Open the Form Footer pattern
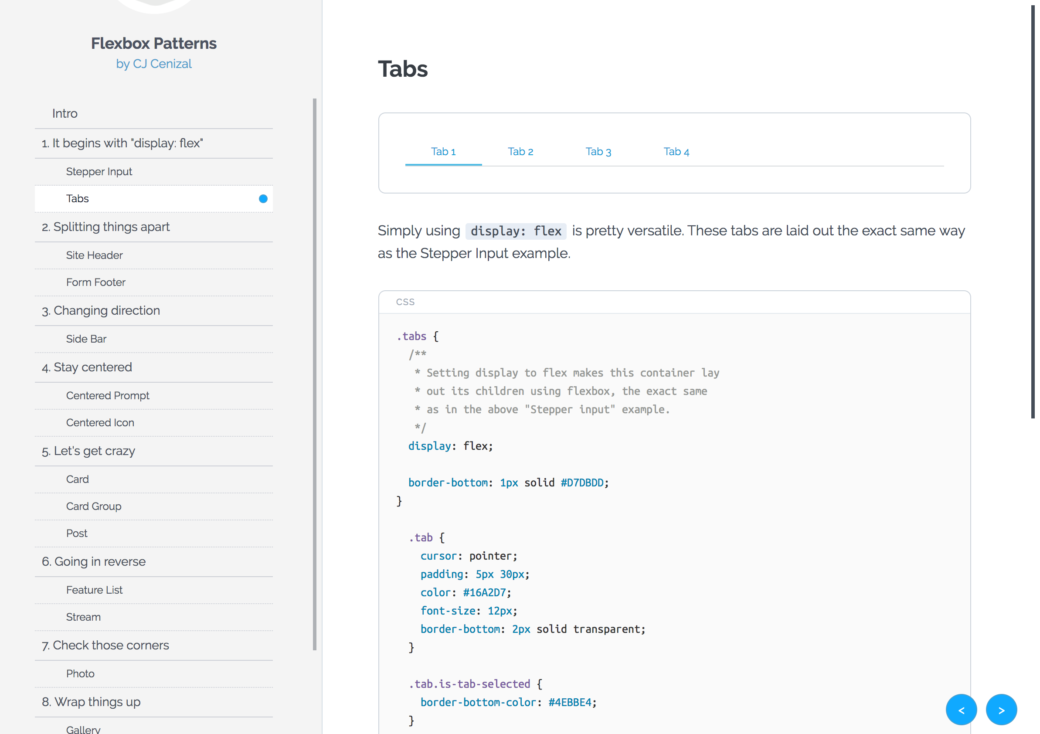Screen dimensions: 1040x734 [95, 282]
